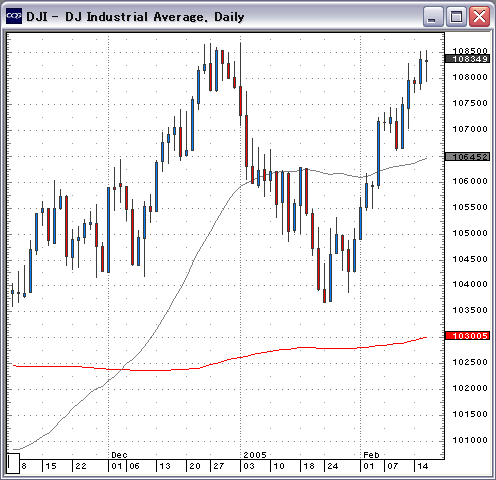Minimize the DJI chart window
The width and height of the screenshot is (496, 480).
point(433,16)
